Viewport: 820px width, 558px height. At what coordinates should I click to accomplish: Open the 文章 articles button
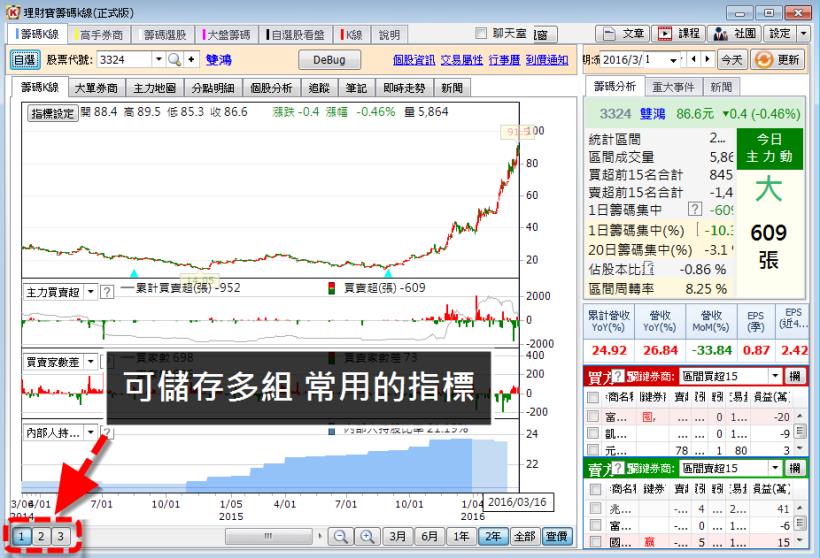tap(623, 34)
